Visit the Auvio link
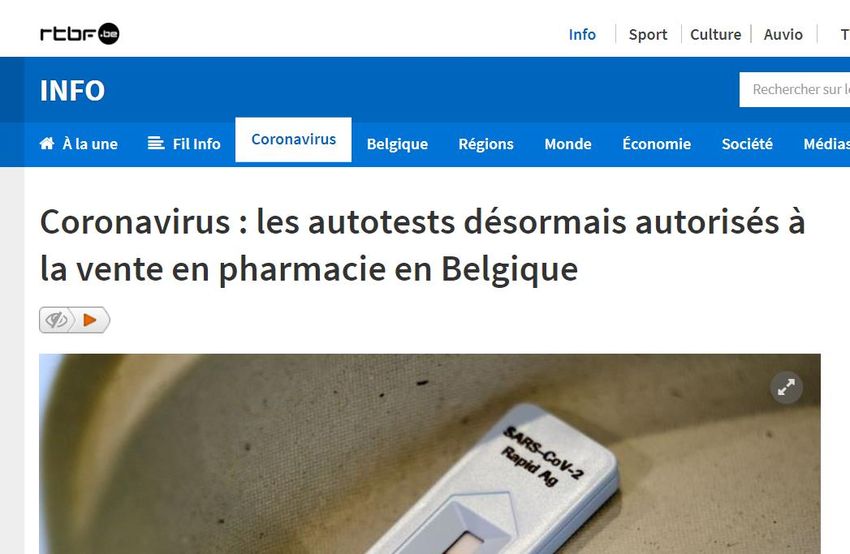 point(783,35)
